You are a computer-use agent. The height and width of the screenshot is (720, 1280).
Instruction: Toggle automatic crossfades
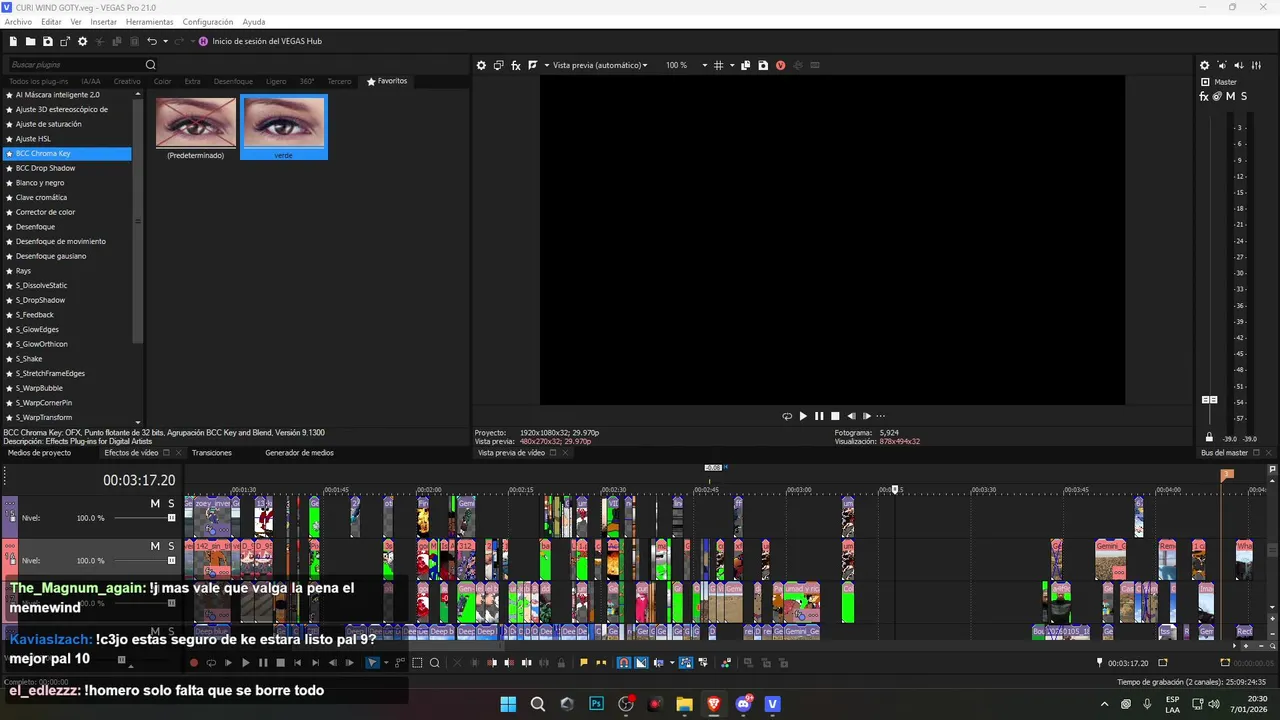641,662
